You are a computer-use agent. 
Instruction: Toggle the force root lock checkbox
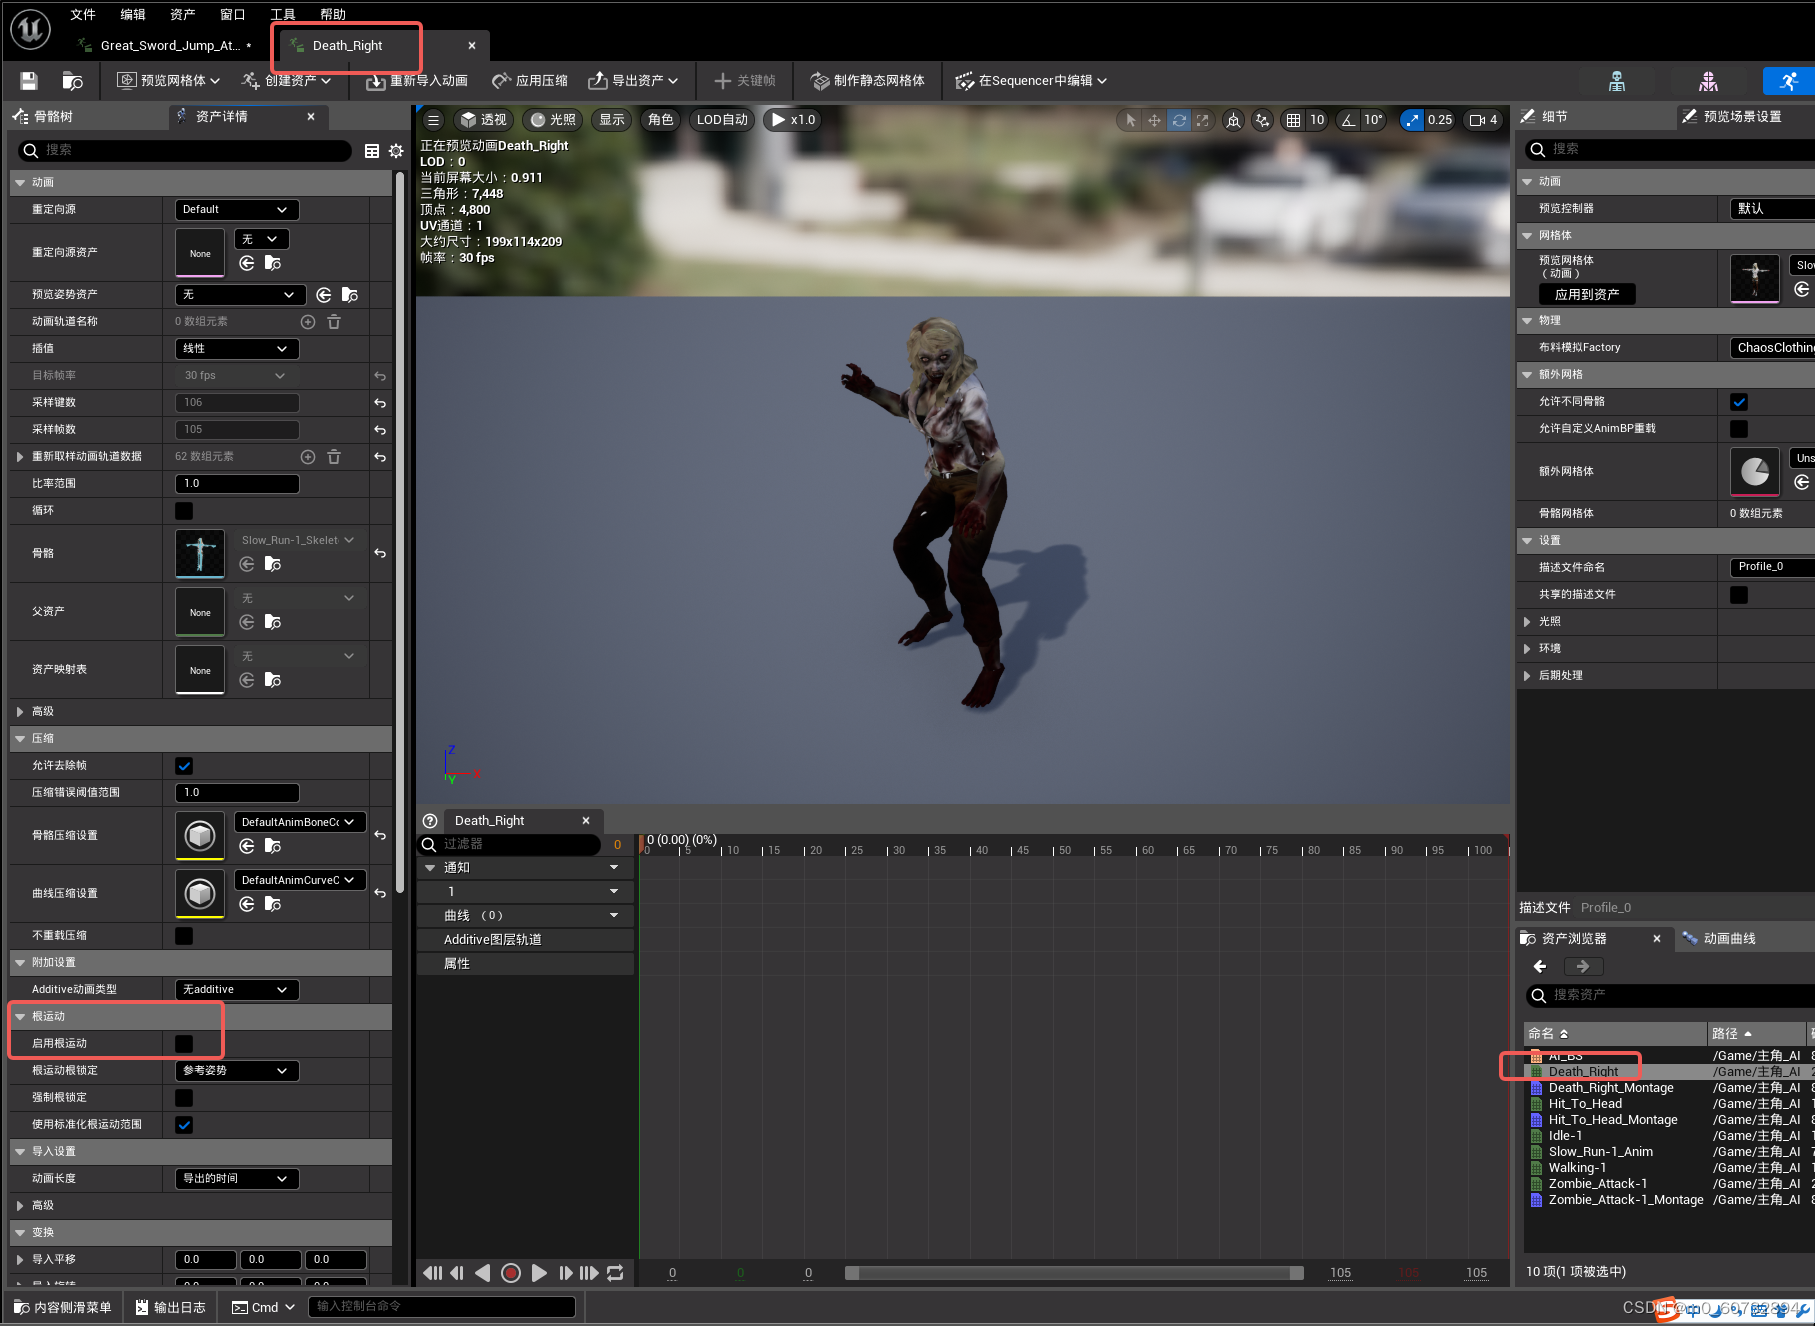pos(184,1098)
